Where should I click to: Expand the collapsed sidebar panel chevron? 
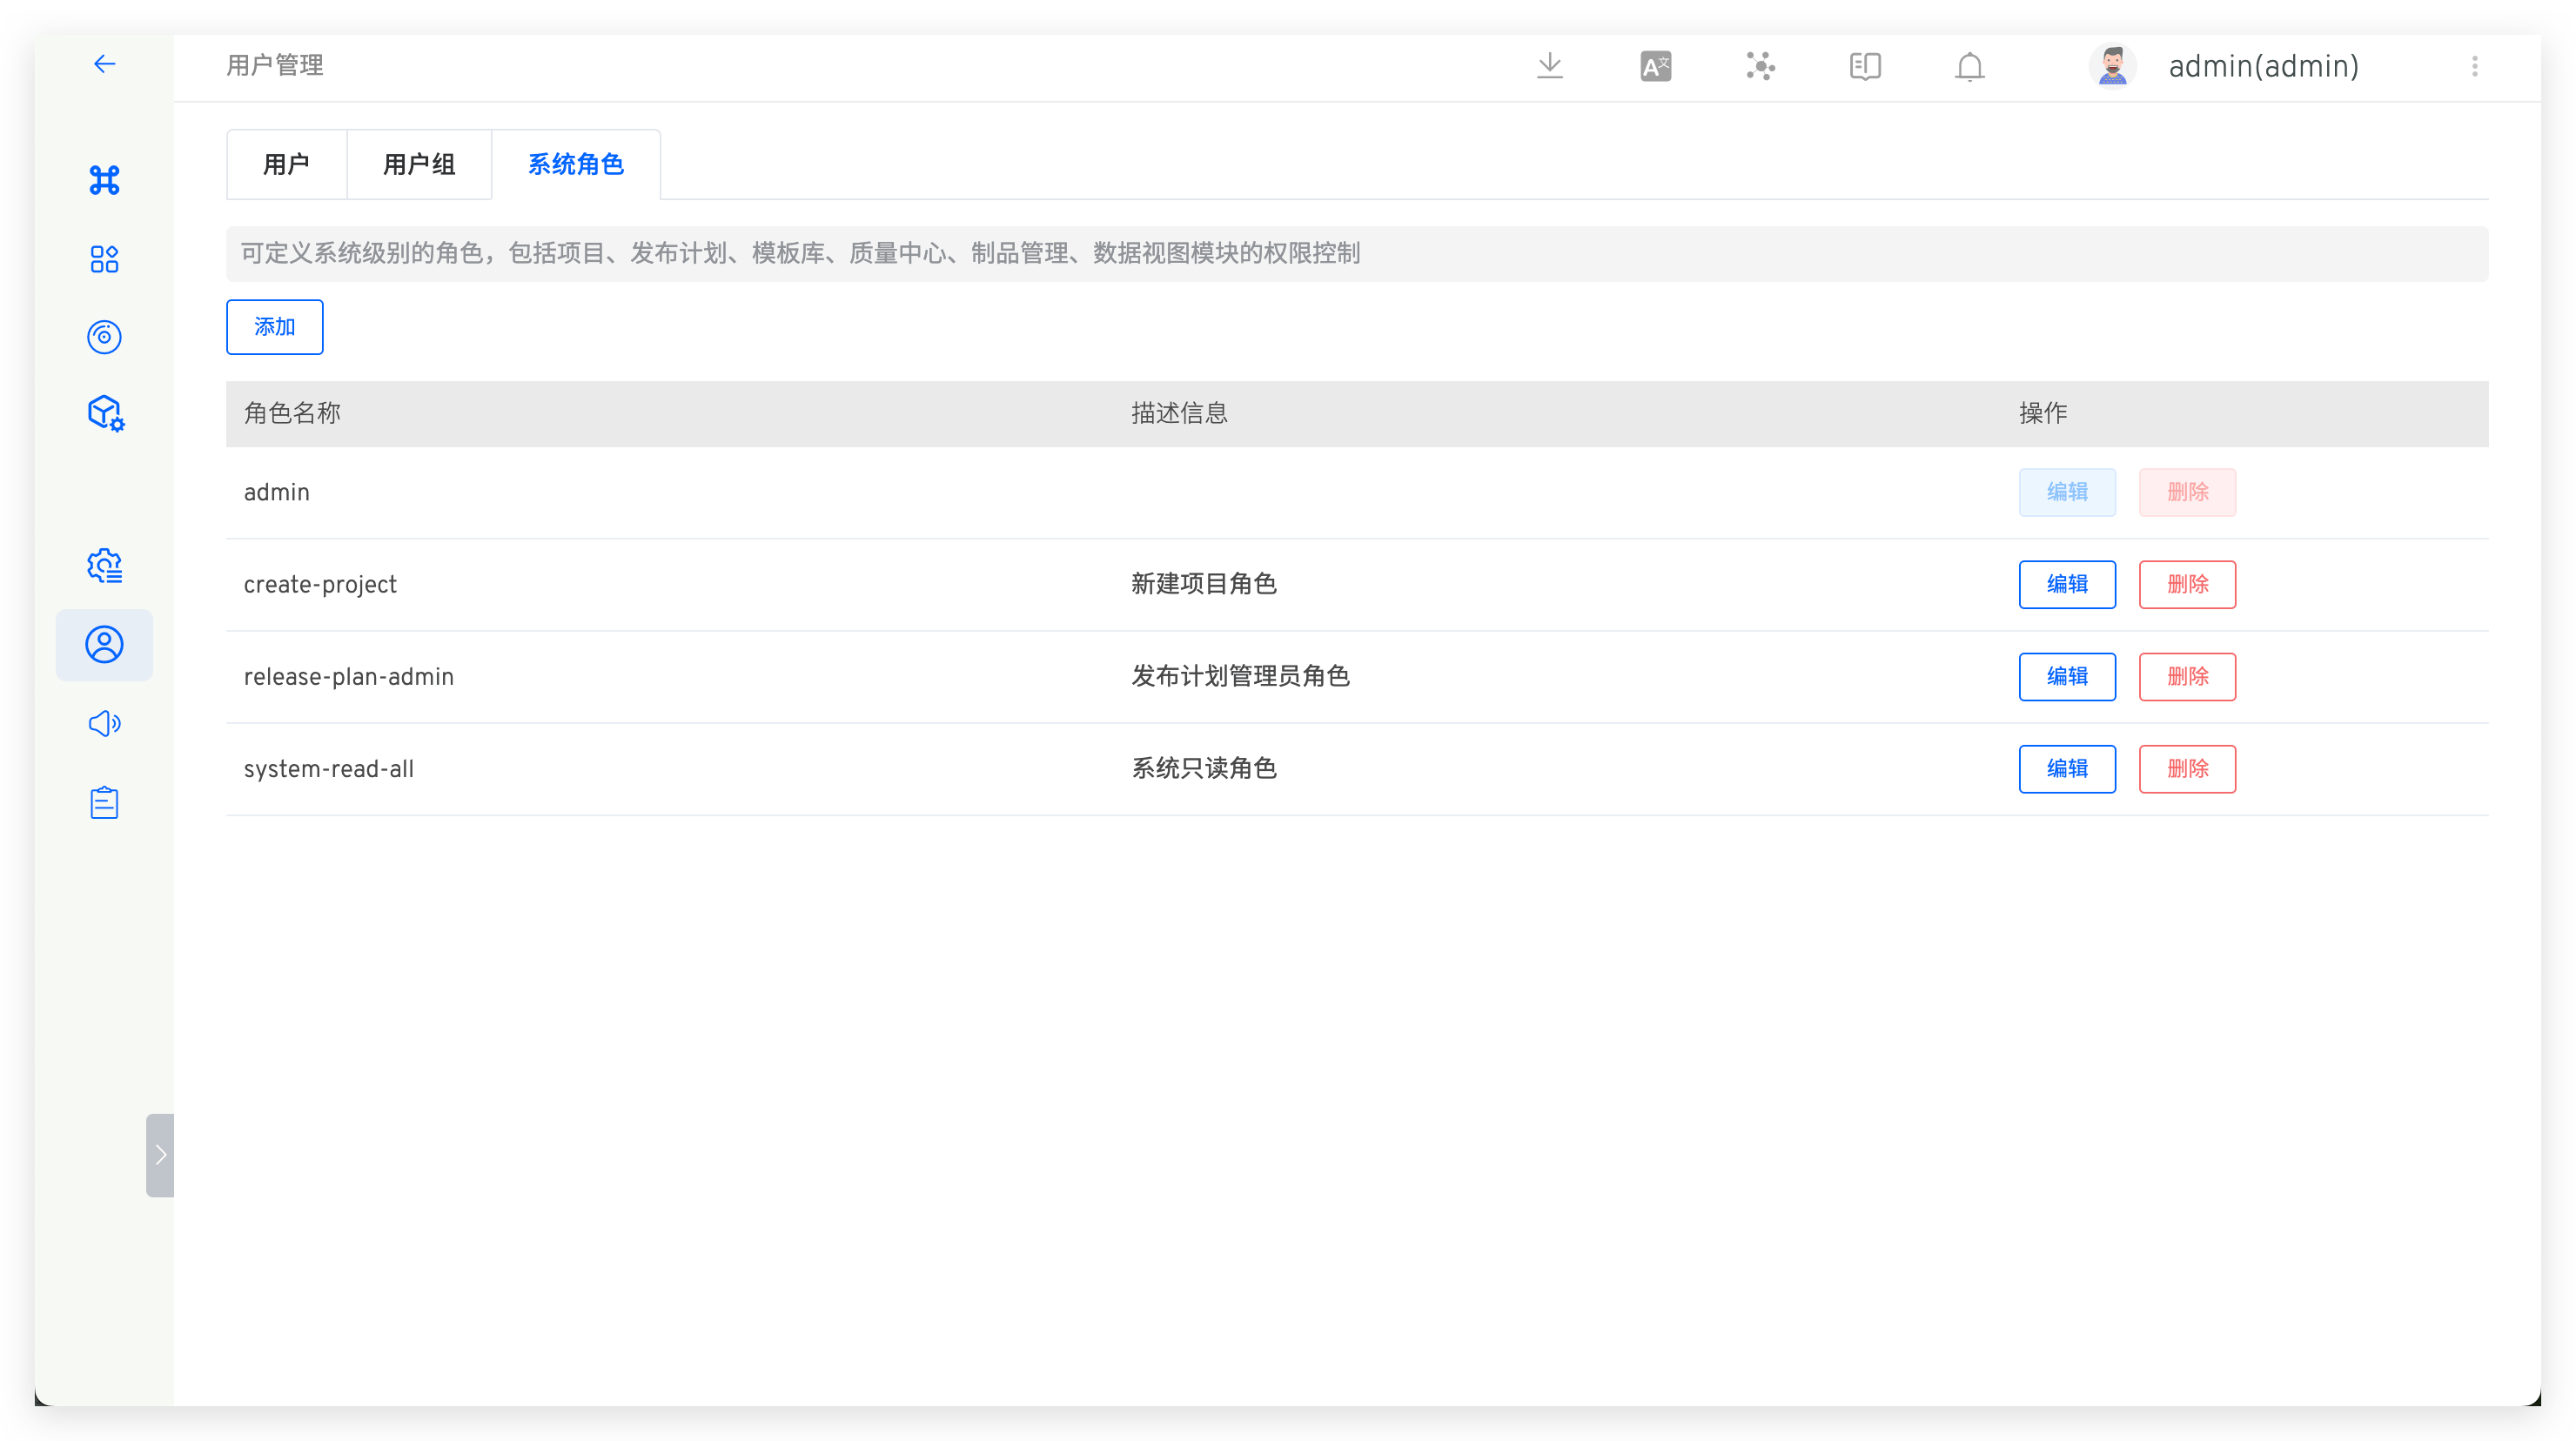click(160, 1155)
